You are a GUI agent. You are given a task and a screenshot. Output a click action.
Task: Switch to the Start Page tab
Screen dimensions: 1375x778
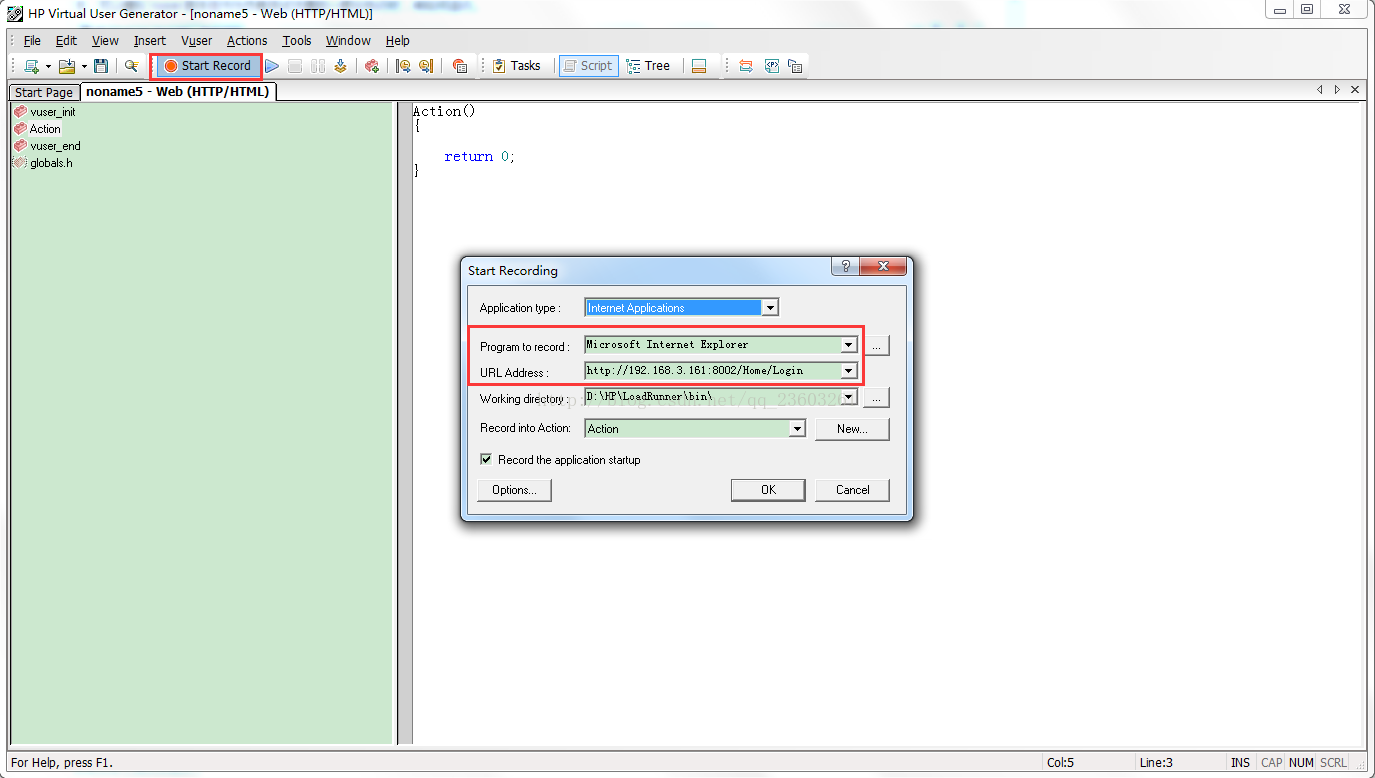pos(44,92)
